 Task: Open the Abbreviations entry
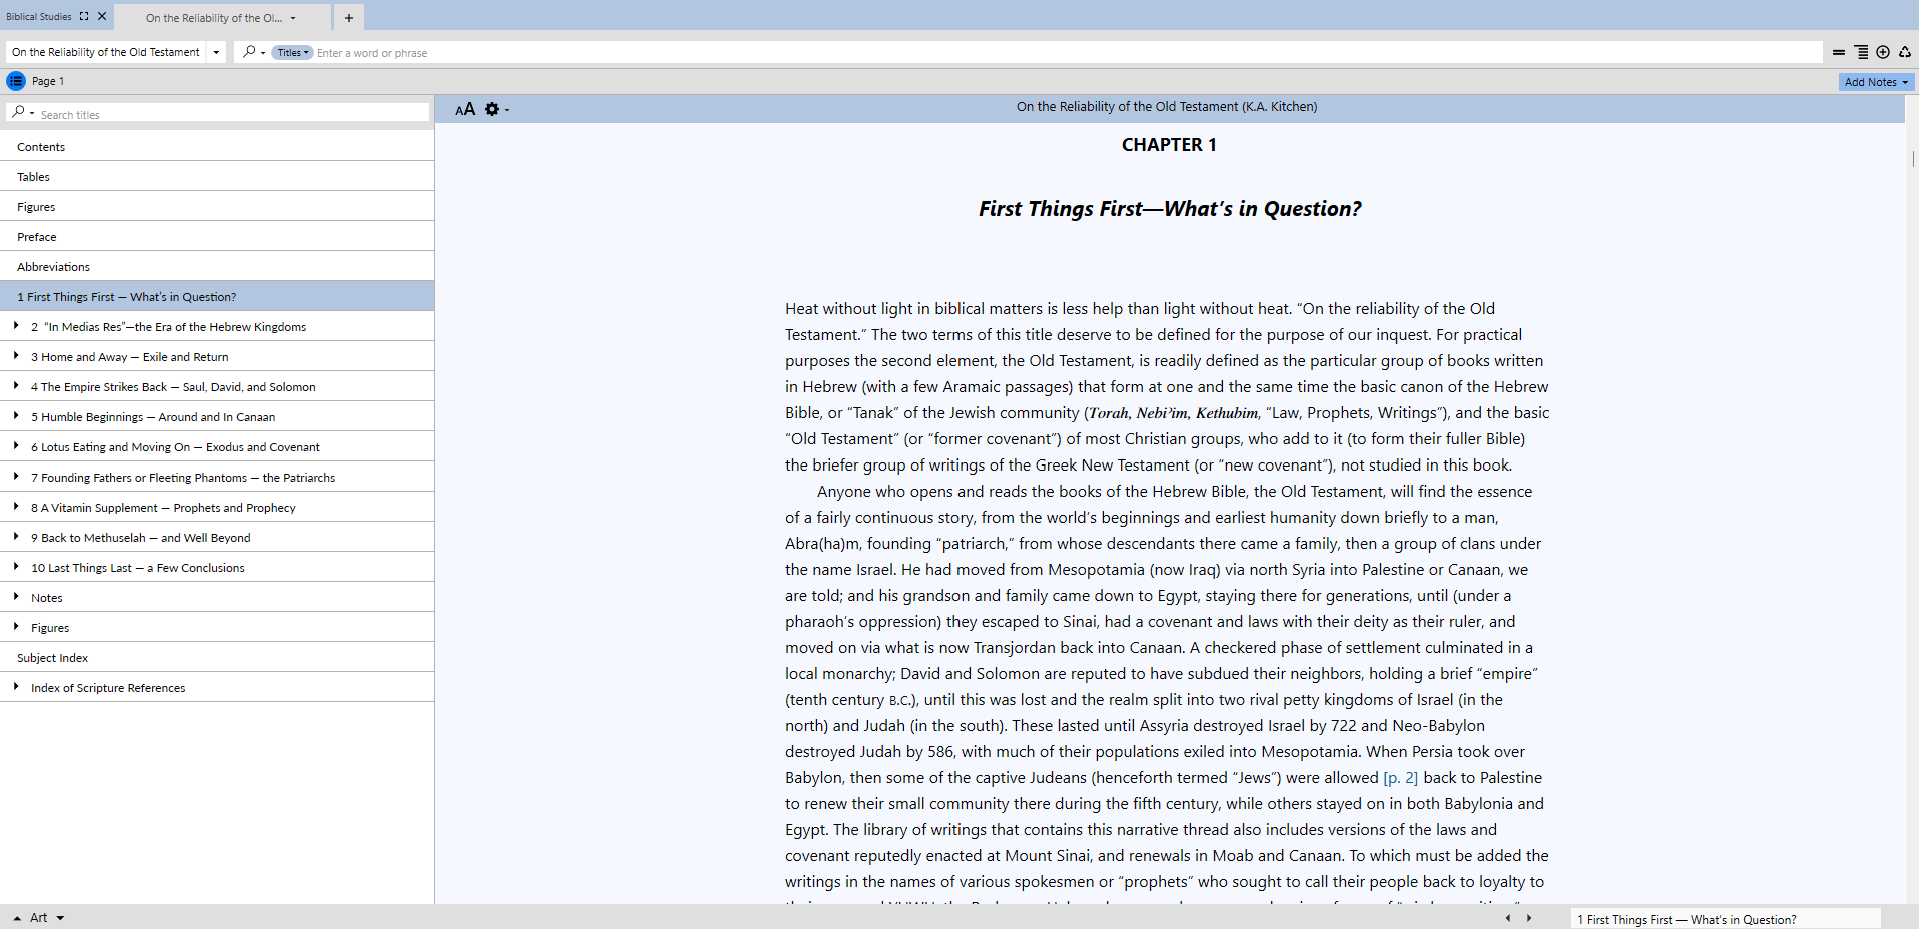[217, 266]
